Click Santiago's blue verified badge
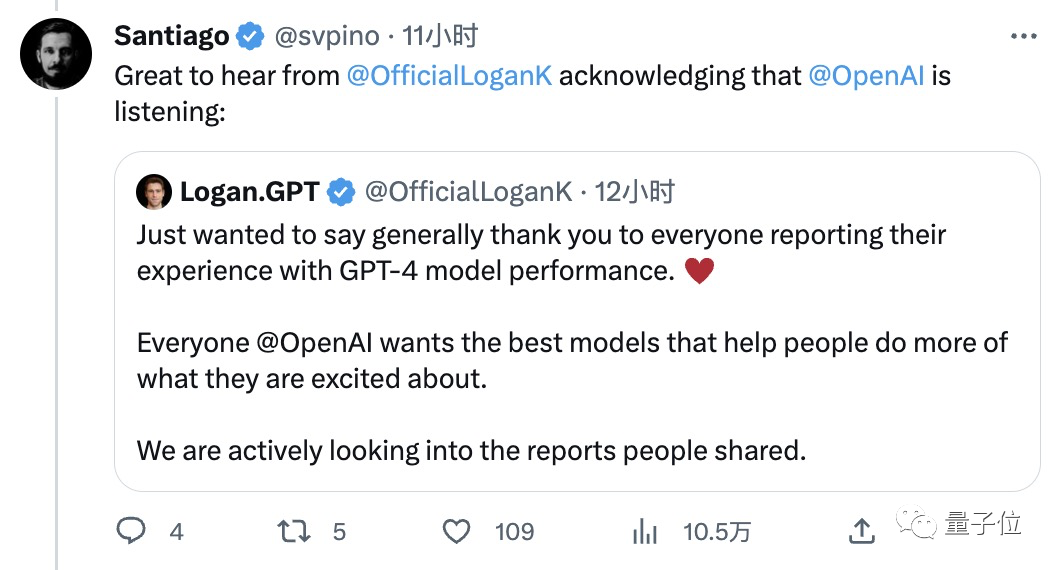Image resolution: width=1056 pixels, height=570 pixels. point(250,37)
